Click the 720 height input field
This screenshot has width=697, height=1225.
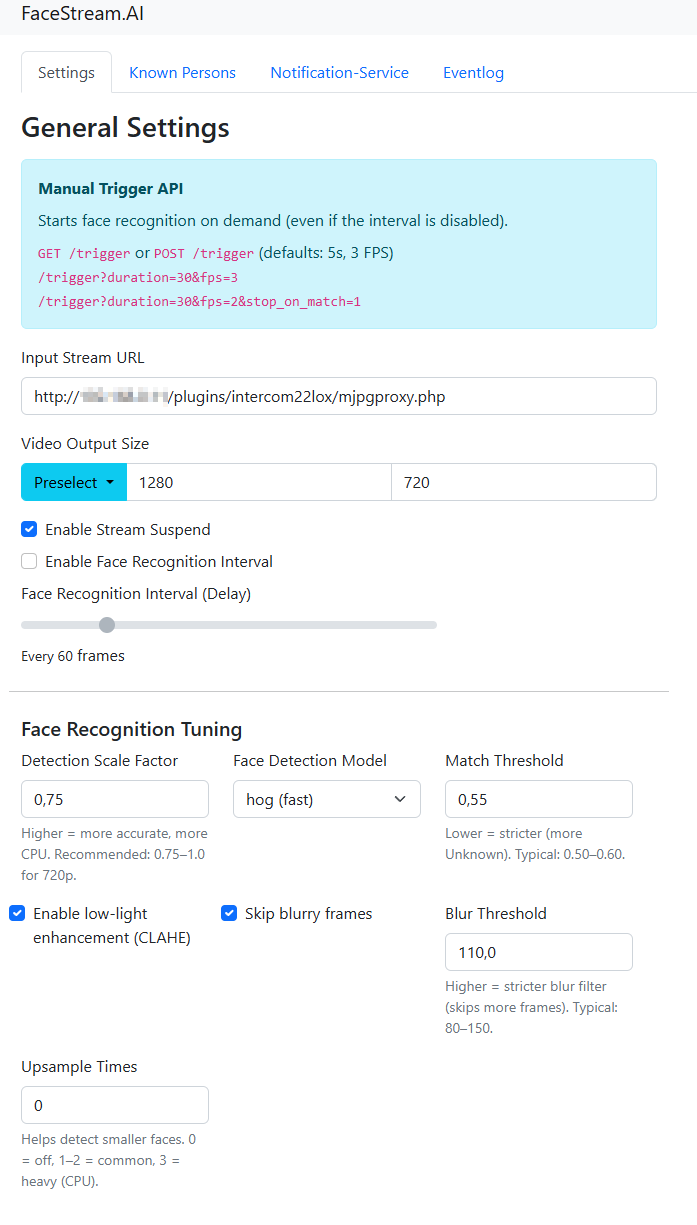pos(524,482)
